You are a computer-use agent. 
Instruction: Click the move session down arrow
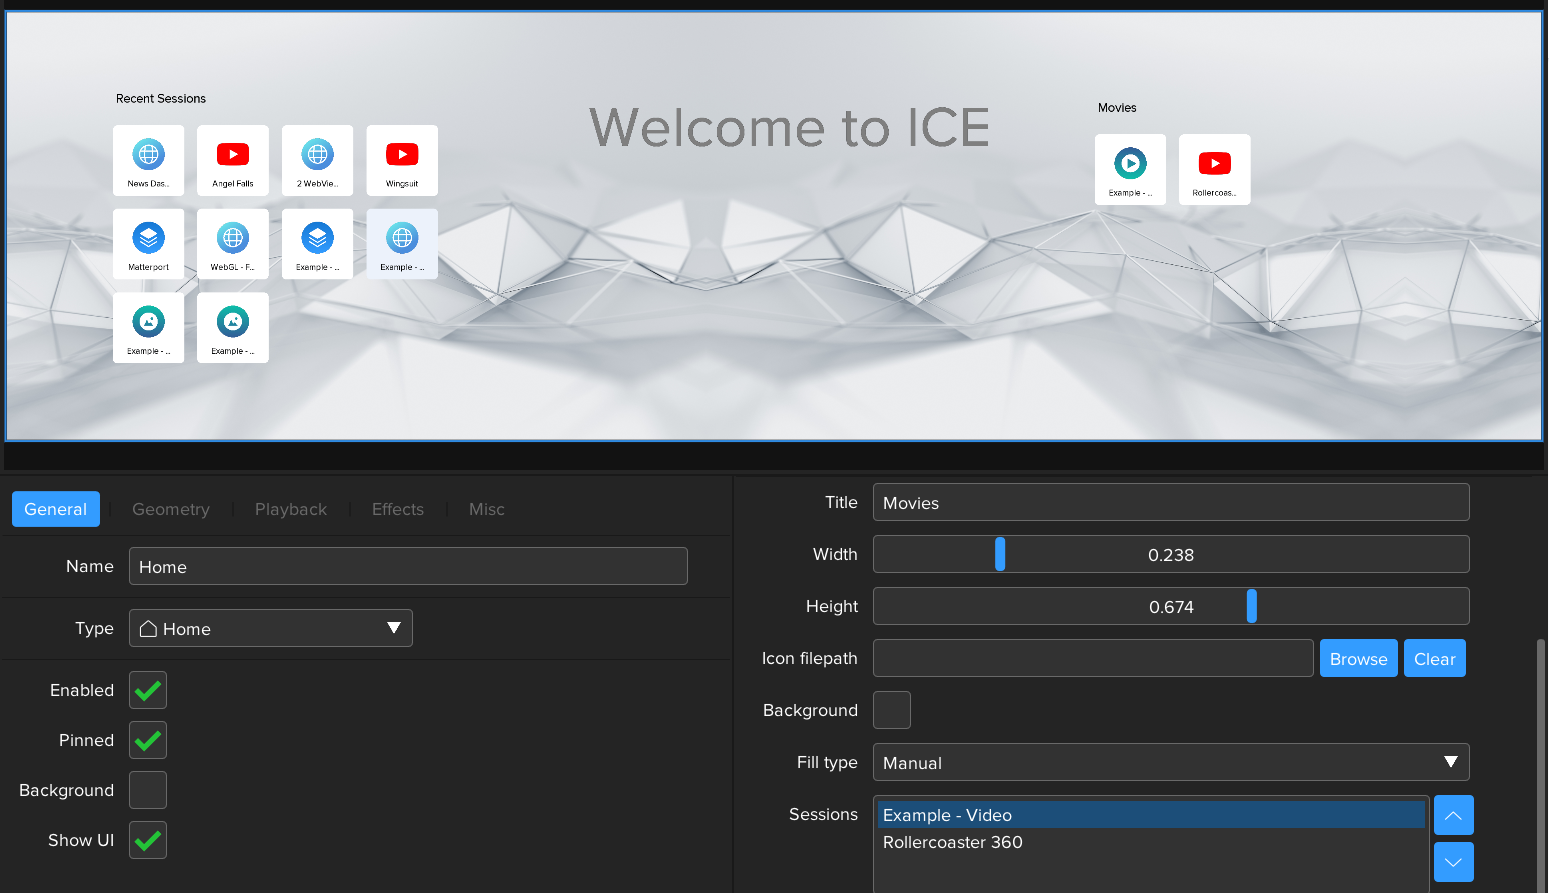1453,862
